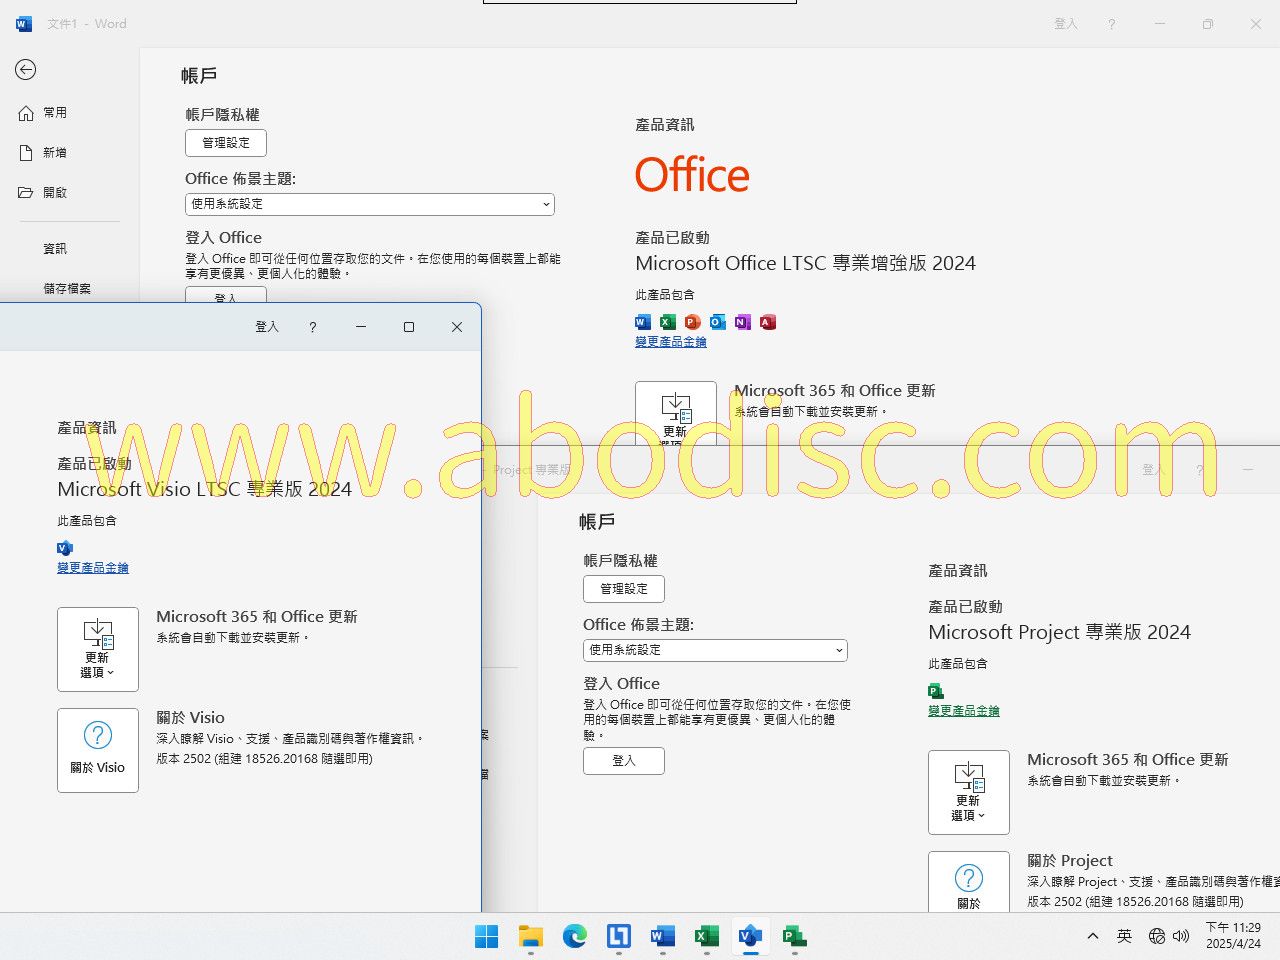This screenshot has width=1280, height=960.
Task: Click 管理設定 button in Word window
Action: click(x=226, y=143)
